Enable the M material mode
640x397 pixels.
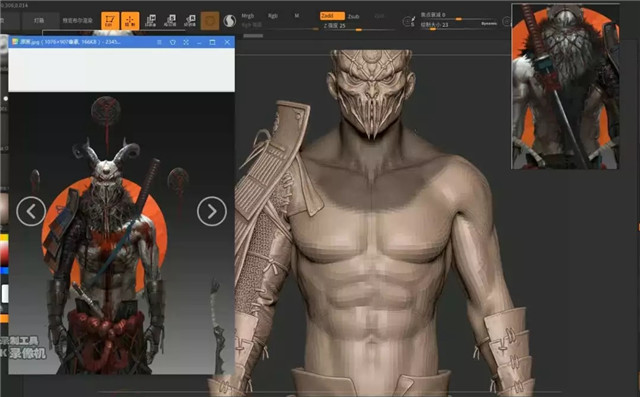(x=297, y=16)
